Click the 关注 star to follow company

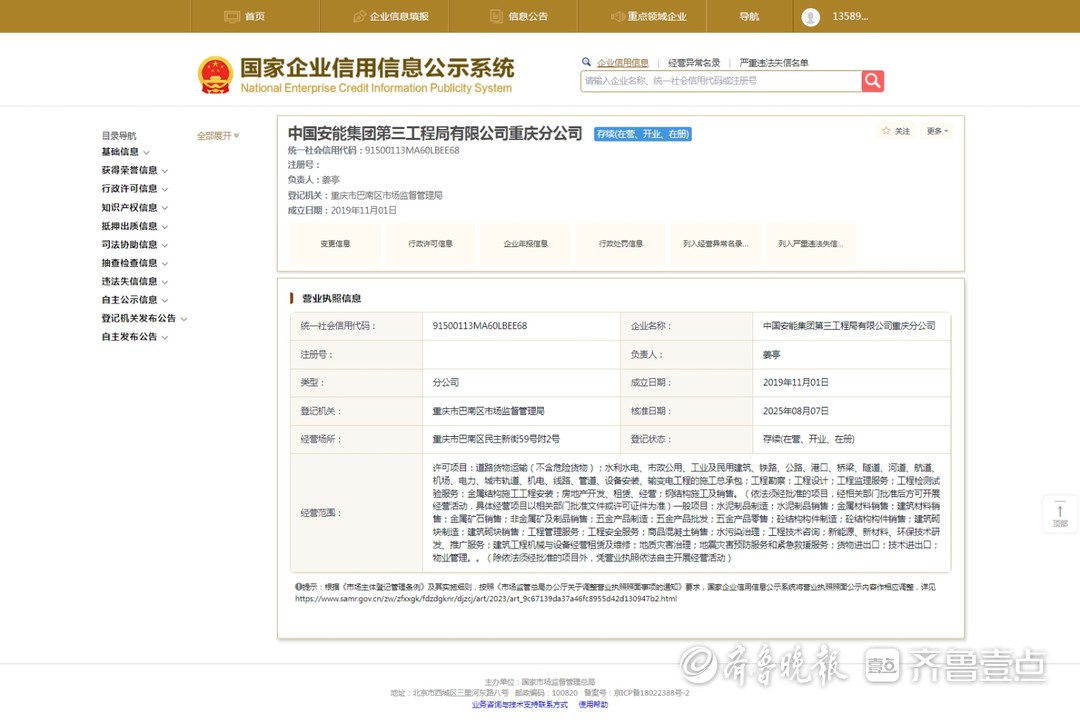pos(895,131)
